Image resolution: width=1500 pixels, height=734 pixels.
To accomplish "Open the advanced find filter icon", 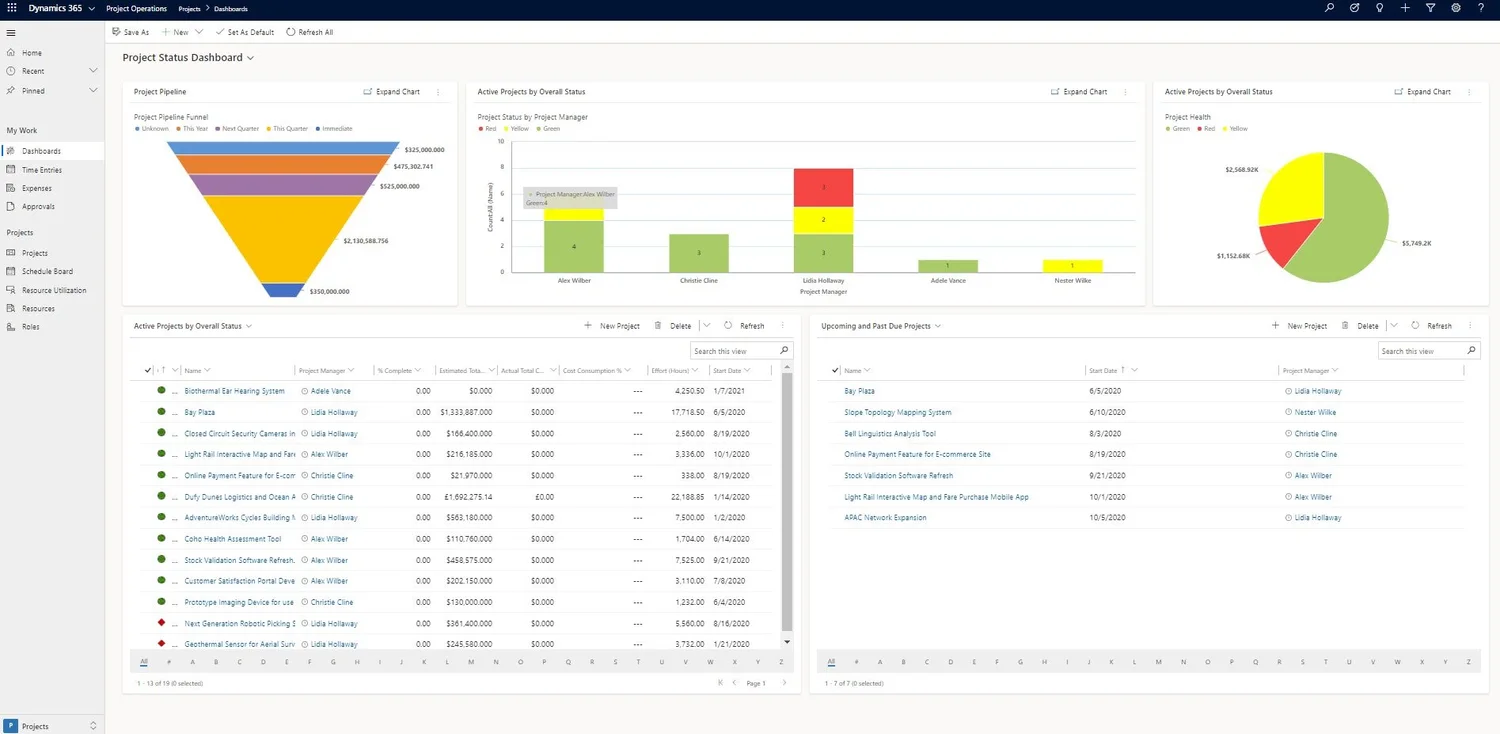I will 1430,8.
